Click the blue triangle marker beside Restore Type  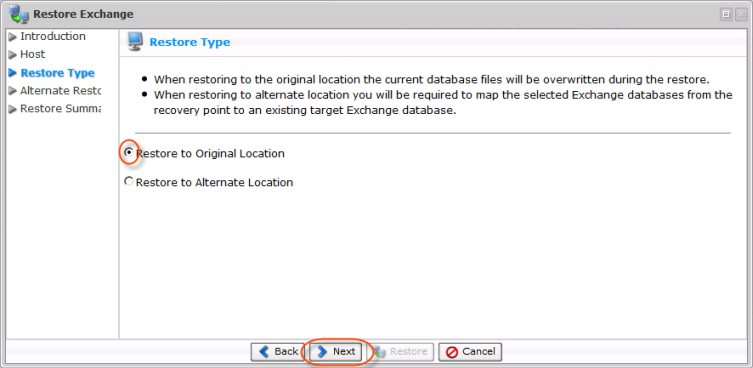coord(13,73)
